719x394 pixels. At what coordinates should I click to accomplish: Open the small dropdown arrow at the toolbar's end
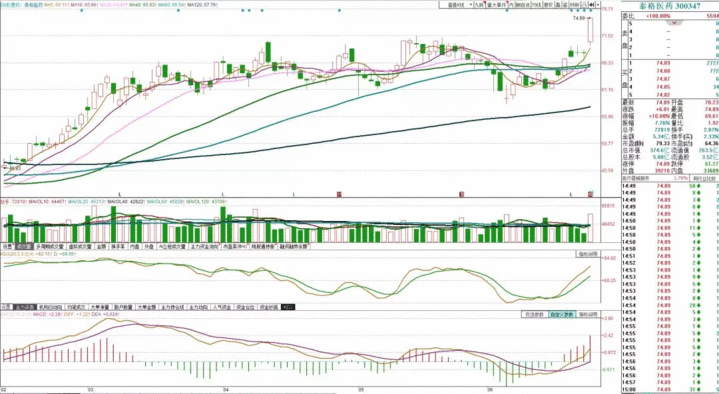[x=598, y=5]
